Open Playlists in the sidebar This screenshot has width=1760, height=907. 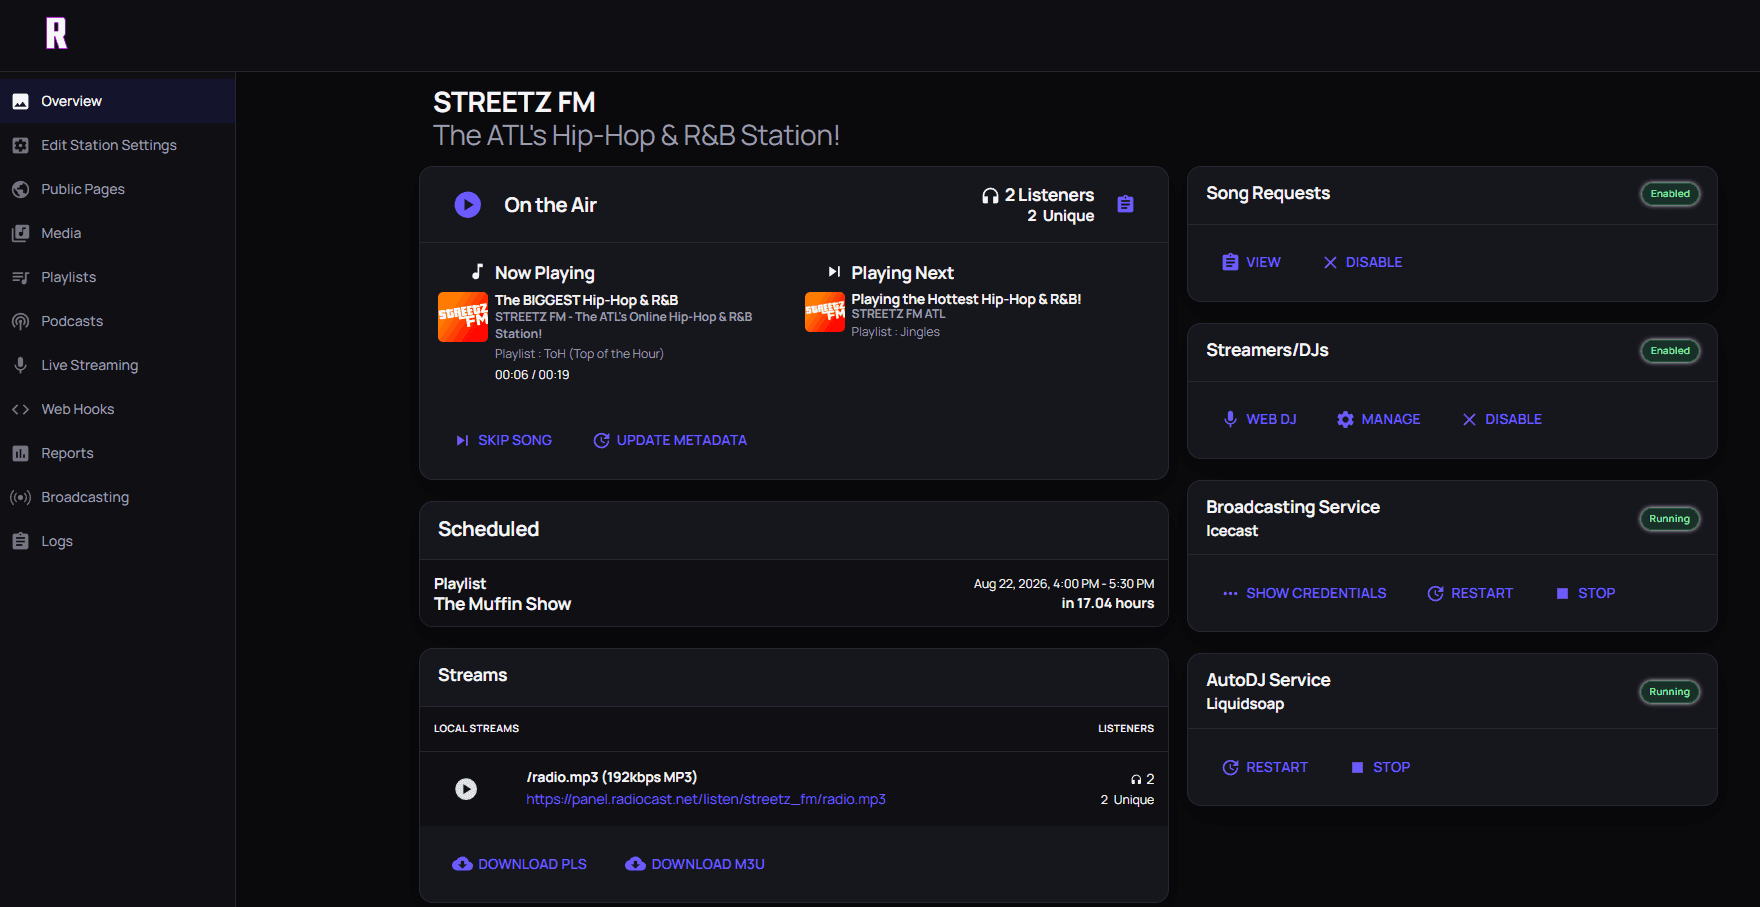[x=117, y=277]
